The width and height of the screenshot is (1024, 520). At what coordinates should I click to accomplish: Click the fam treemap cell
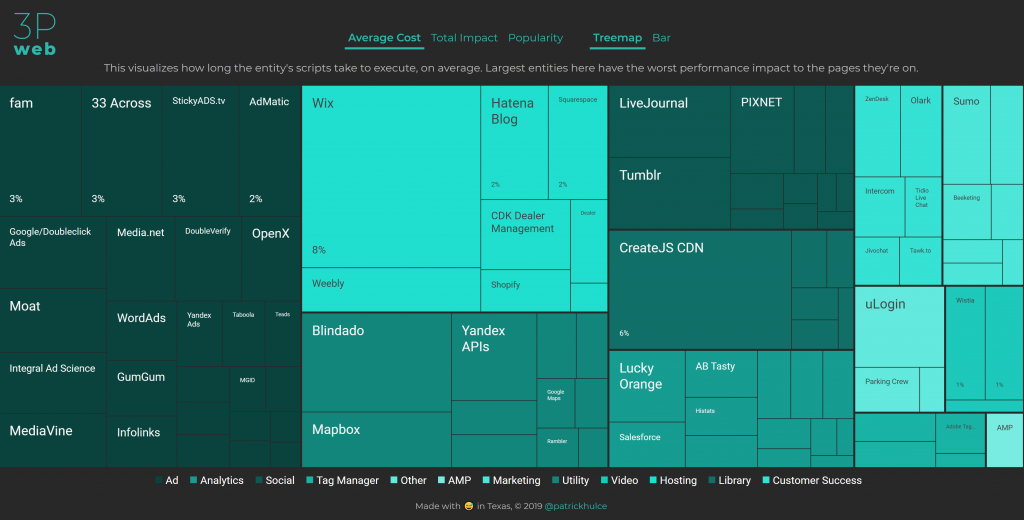(x=40, y=151)
